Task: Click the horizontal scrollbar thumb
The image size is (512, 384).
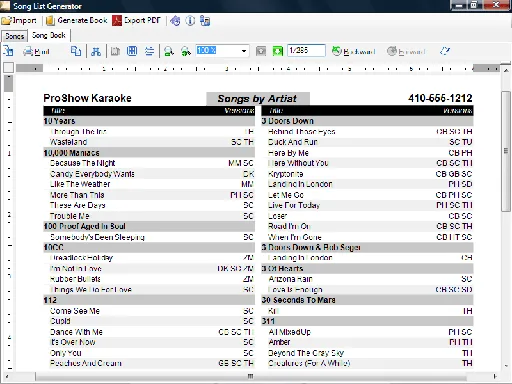Action: [251, 377]
